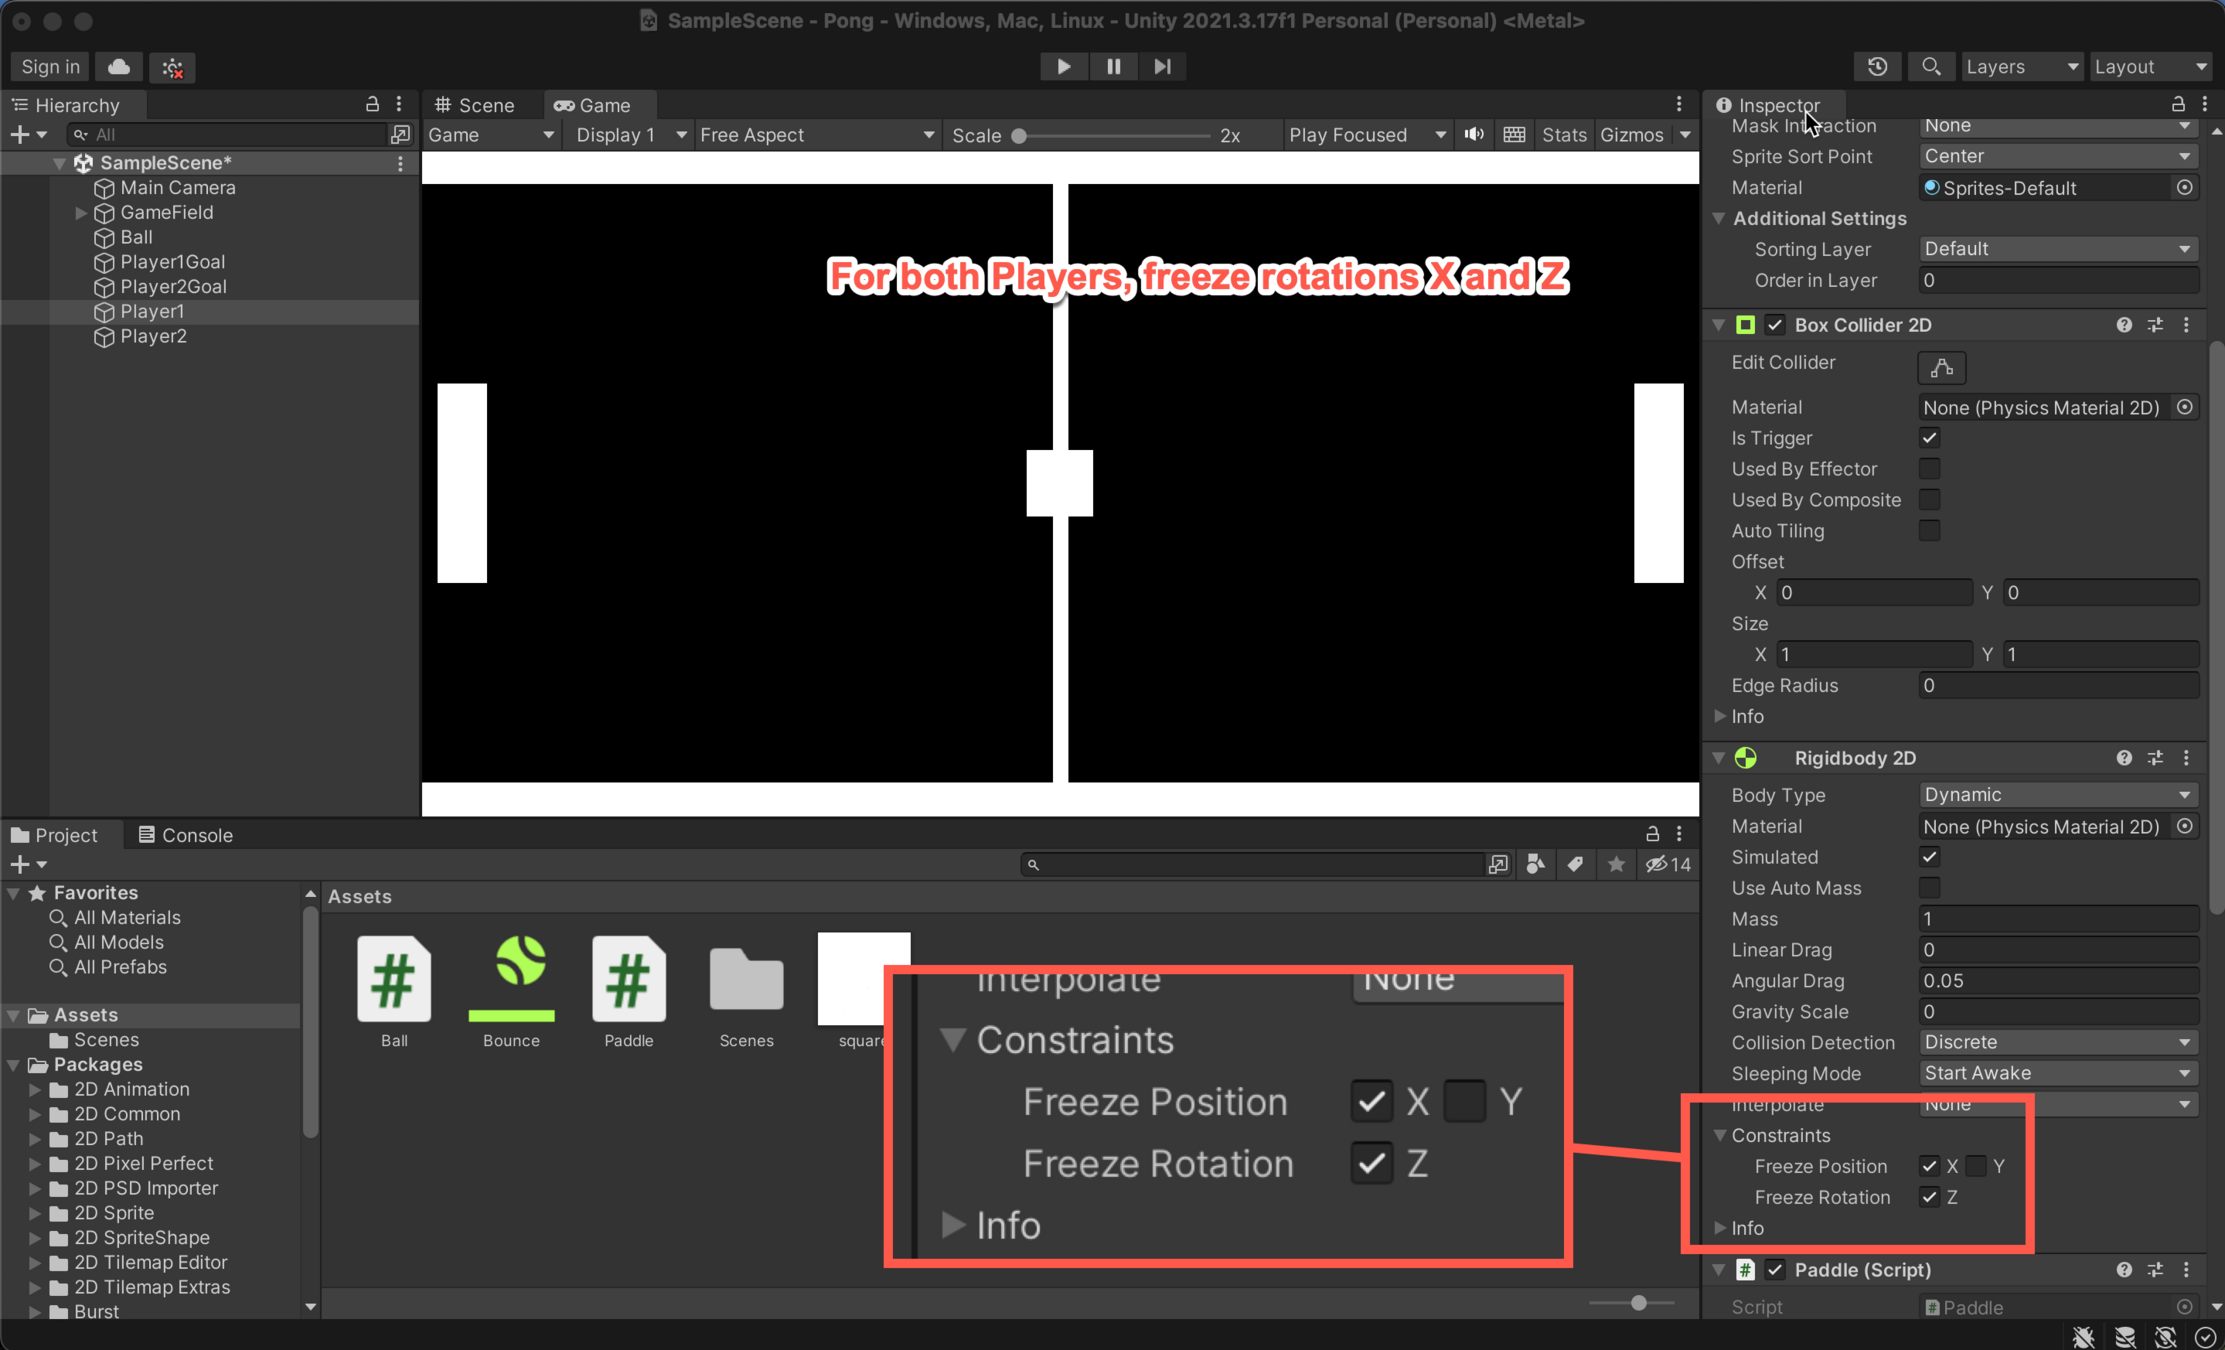
Task: Open the undo history icon
Action: click(1877, 66)
